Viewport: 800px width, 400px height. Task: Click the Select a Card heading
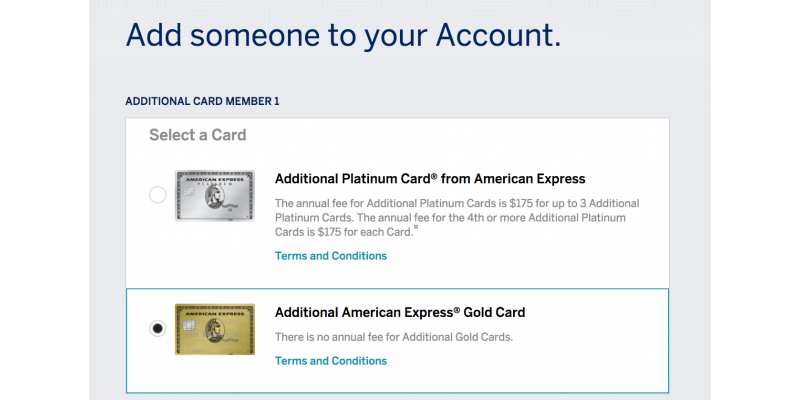coord(197,135)
